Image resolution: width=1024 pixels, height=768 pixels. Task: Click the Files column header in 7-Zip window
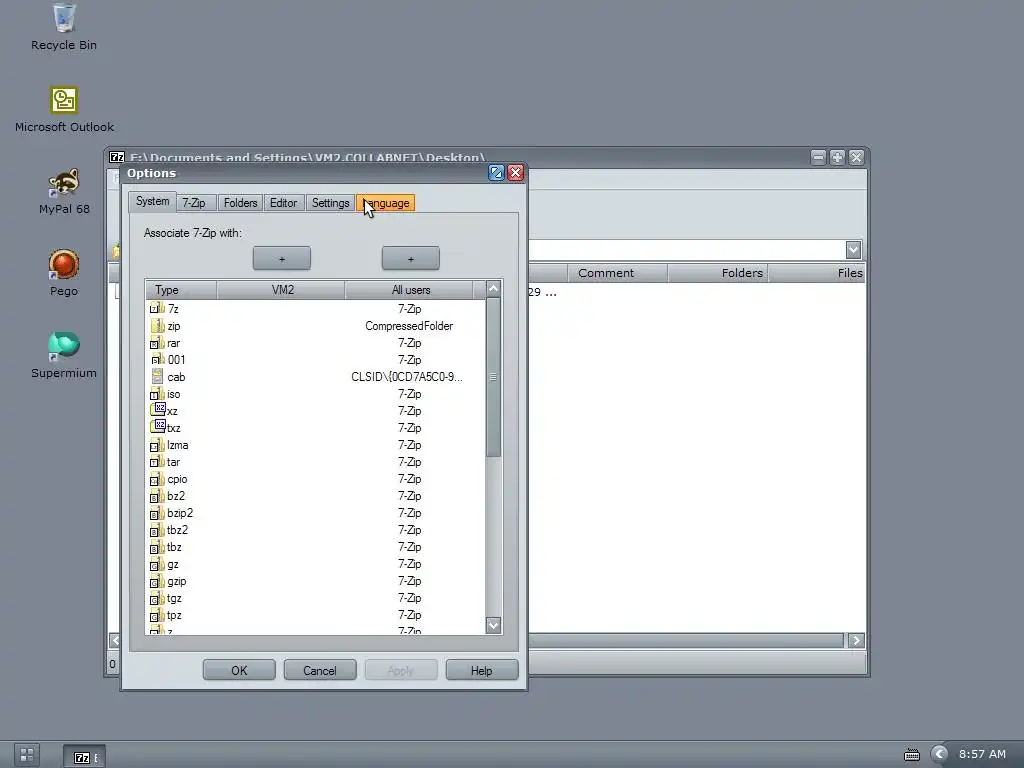[816, 273]
